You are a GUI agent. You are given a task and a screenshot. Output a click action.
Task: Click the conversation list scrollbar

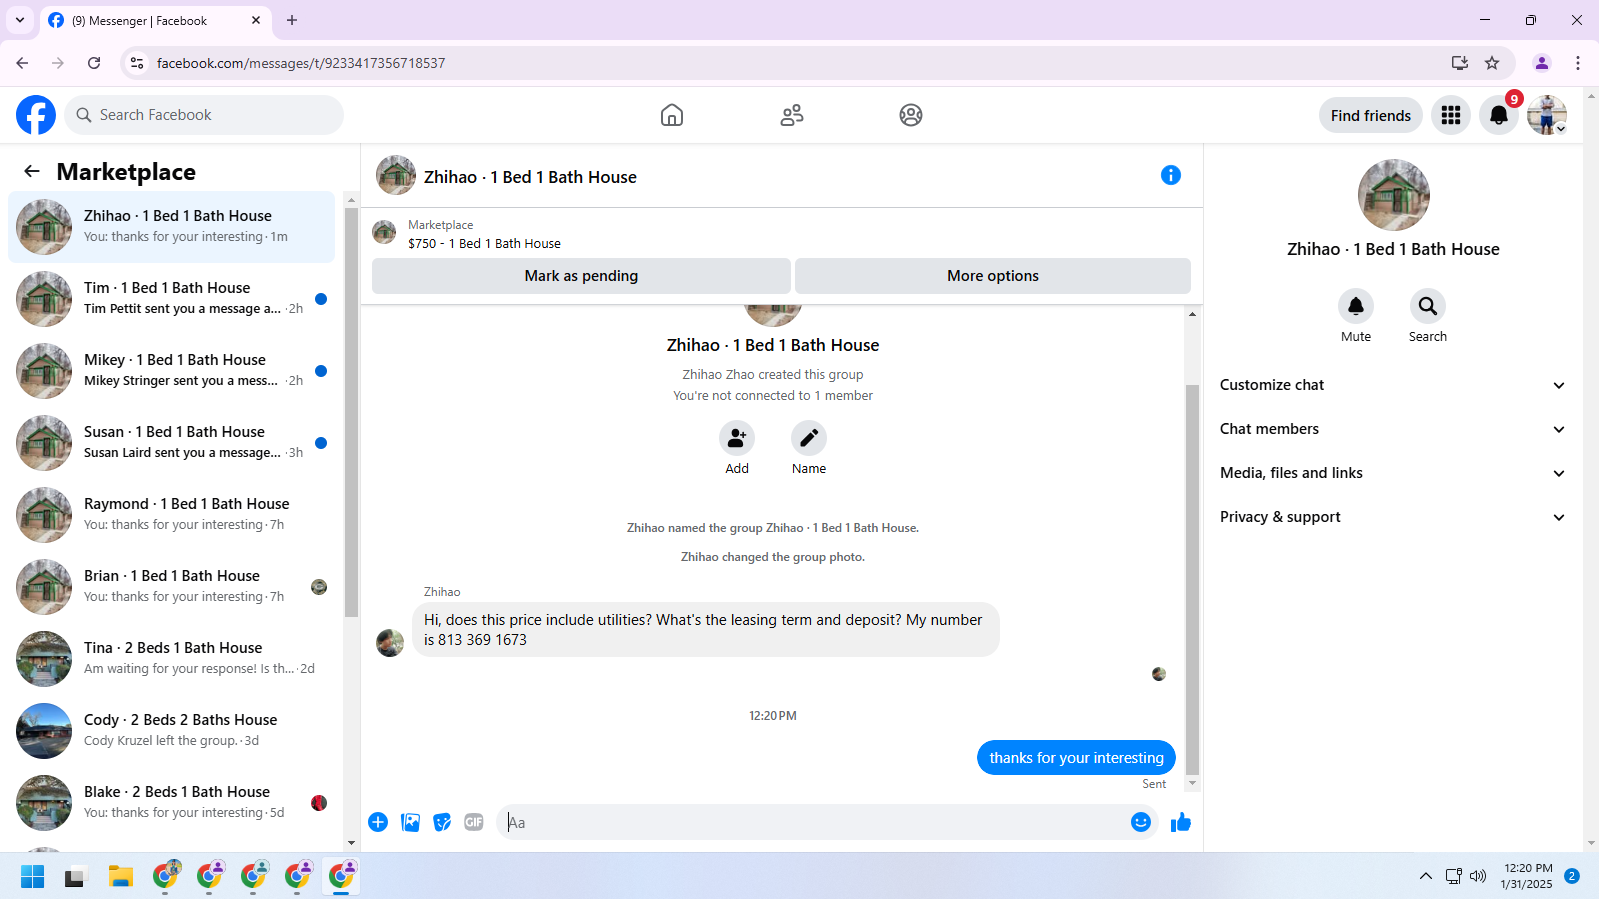point(351,412)
